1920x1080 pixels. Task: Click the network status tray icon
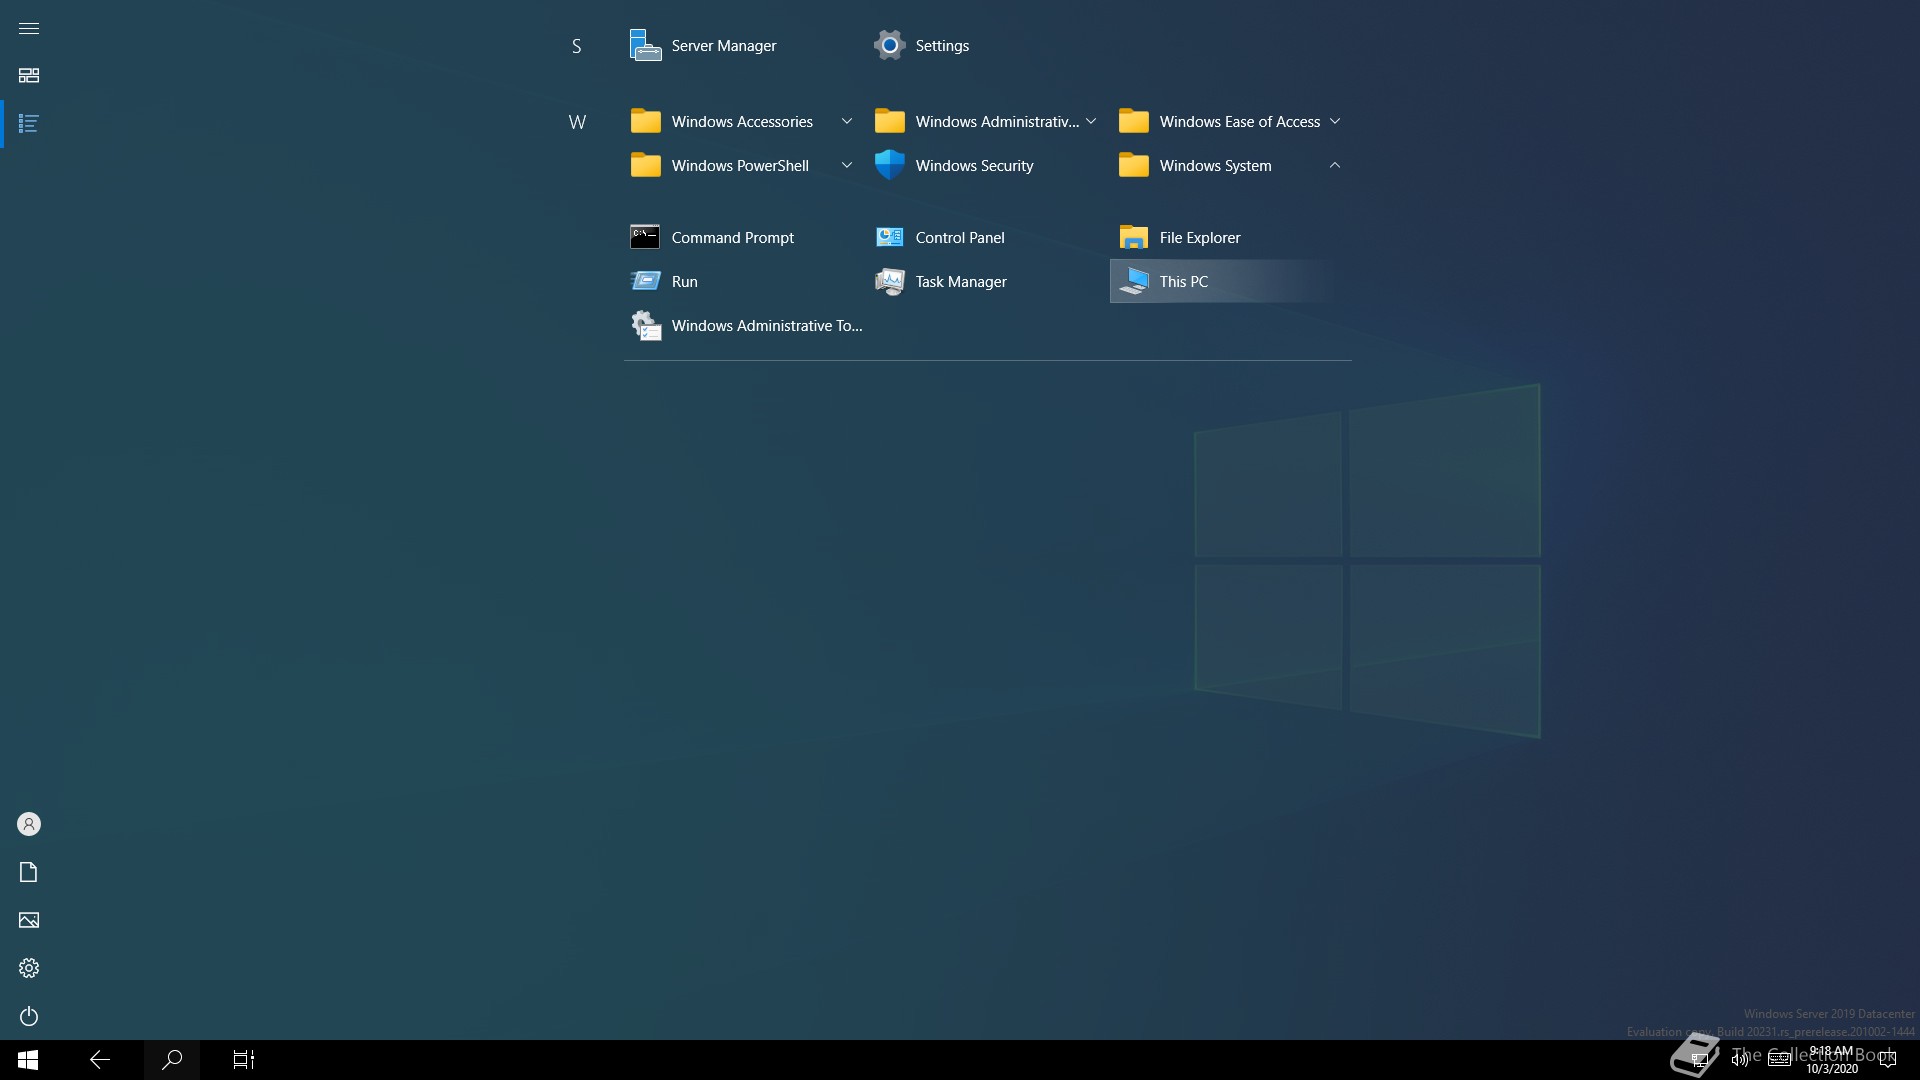click(1700, 1060)
